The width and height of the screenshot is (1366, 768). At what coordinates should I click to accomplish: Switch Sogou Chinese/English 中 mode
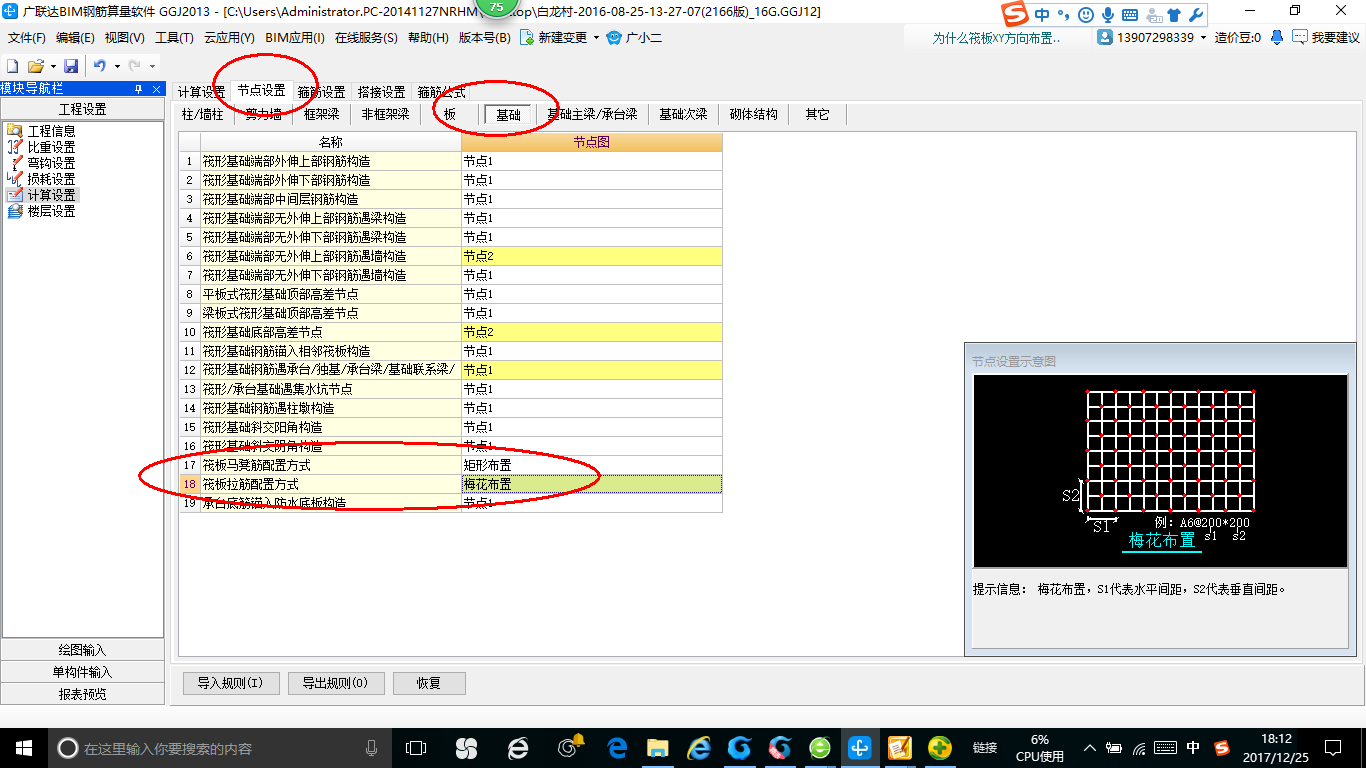pos(1042,14)
